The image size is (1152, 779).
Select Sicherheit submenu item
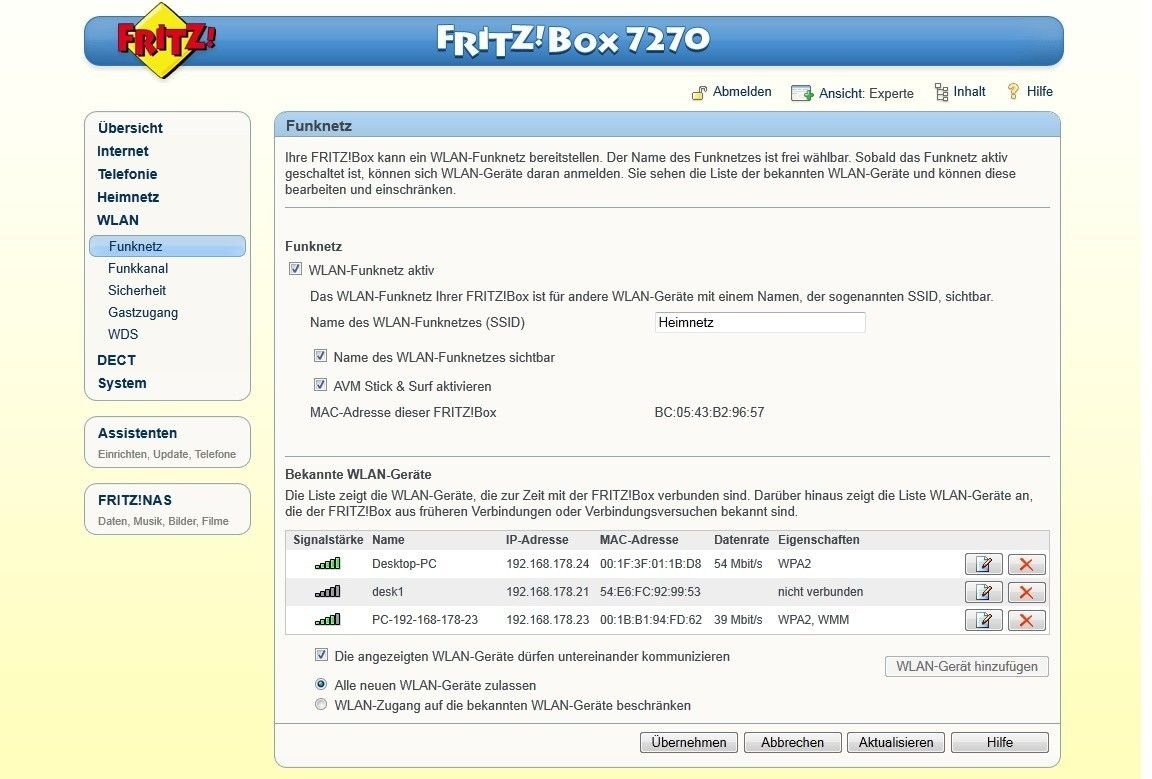pyautogui.click(x=137, y=290)
